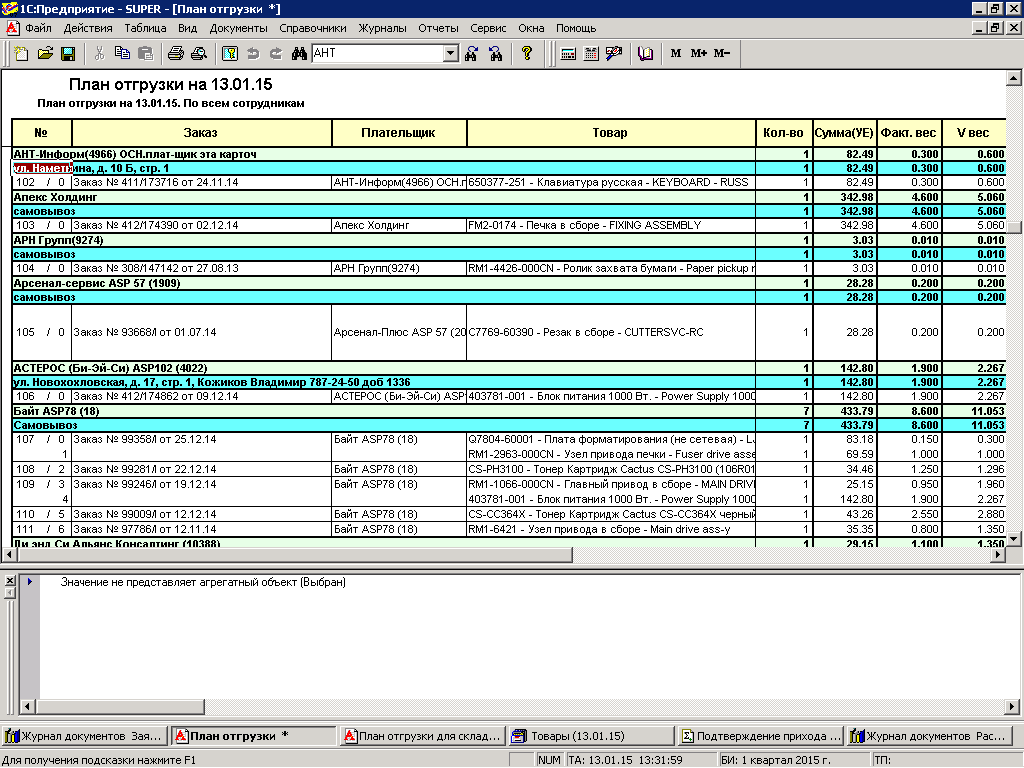Click the Open file folder icon
The image size is (1024, 768).
tap(45, 53)
